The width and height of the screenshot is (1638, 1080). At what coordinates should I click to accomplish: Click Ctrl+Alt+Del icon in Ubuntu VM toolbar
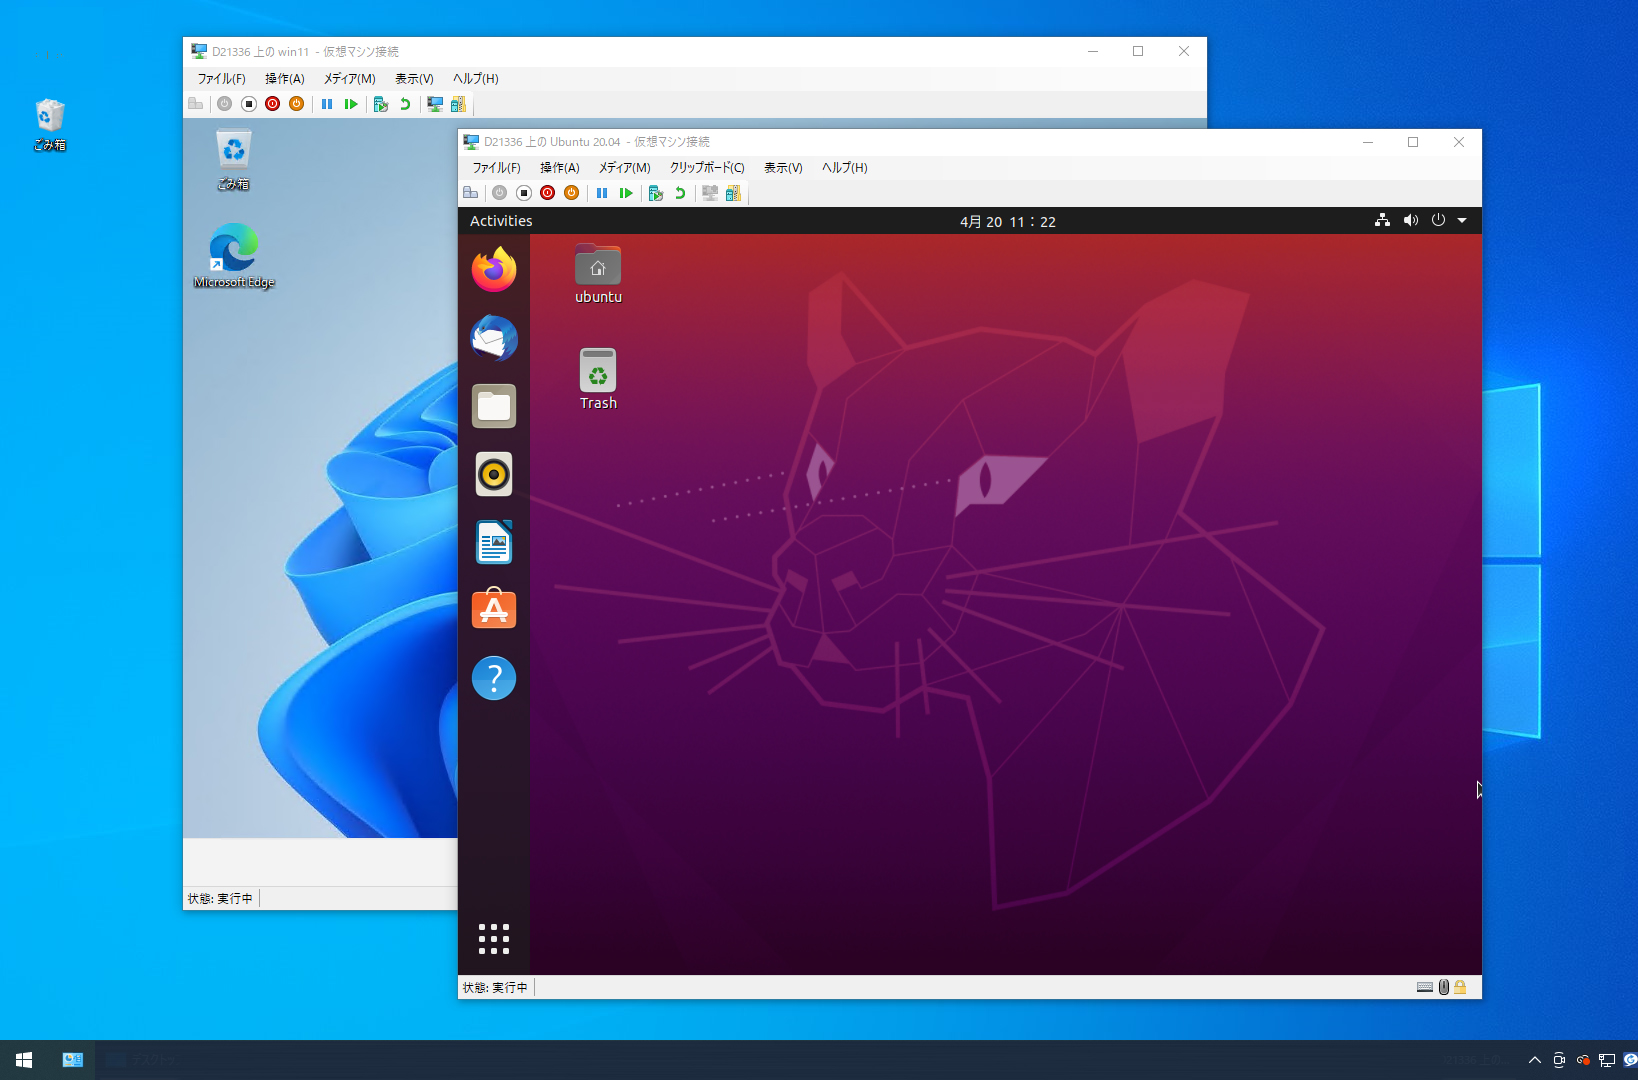click(x=470, y=193)
